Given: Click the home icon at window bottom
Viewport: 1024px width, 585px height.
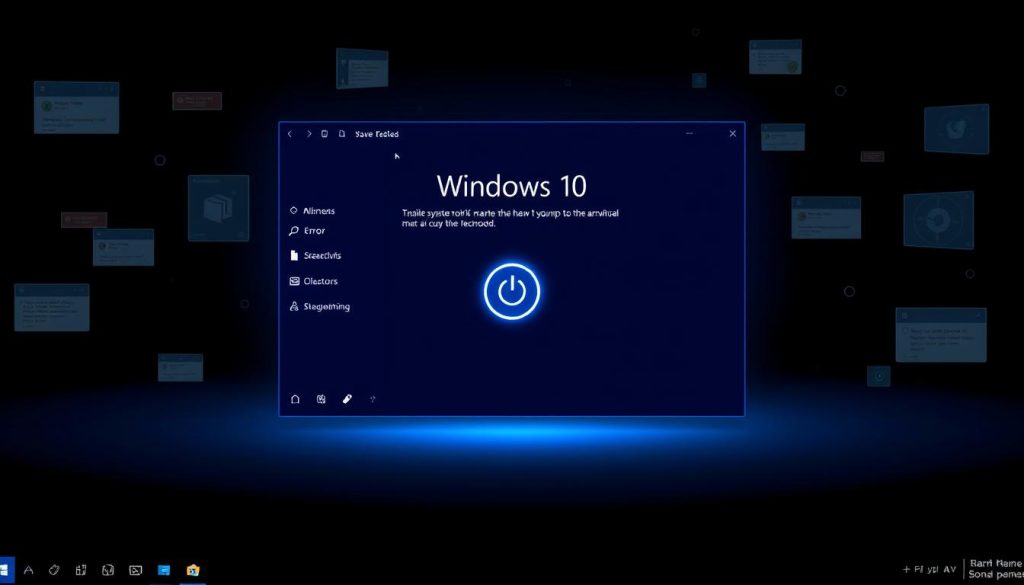Looking at the screenshot, I should pos(295,399).
